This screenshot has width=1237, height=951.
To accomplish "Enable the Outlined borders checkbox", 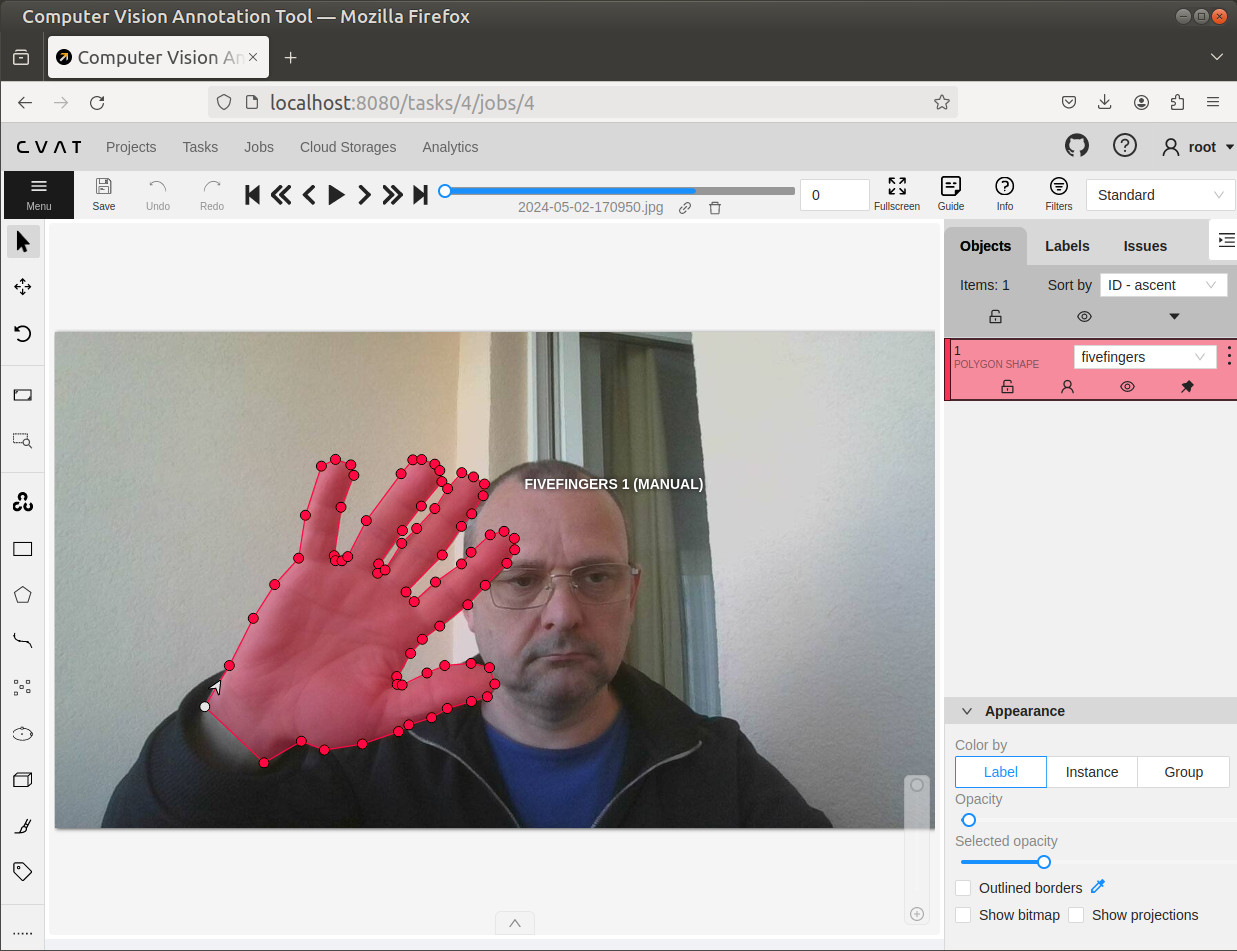I will tap(963, 888).
